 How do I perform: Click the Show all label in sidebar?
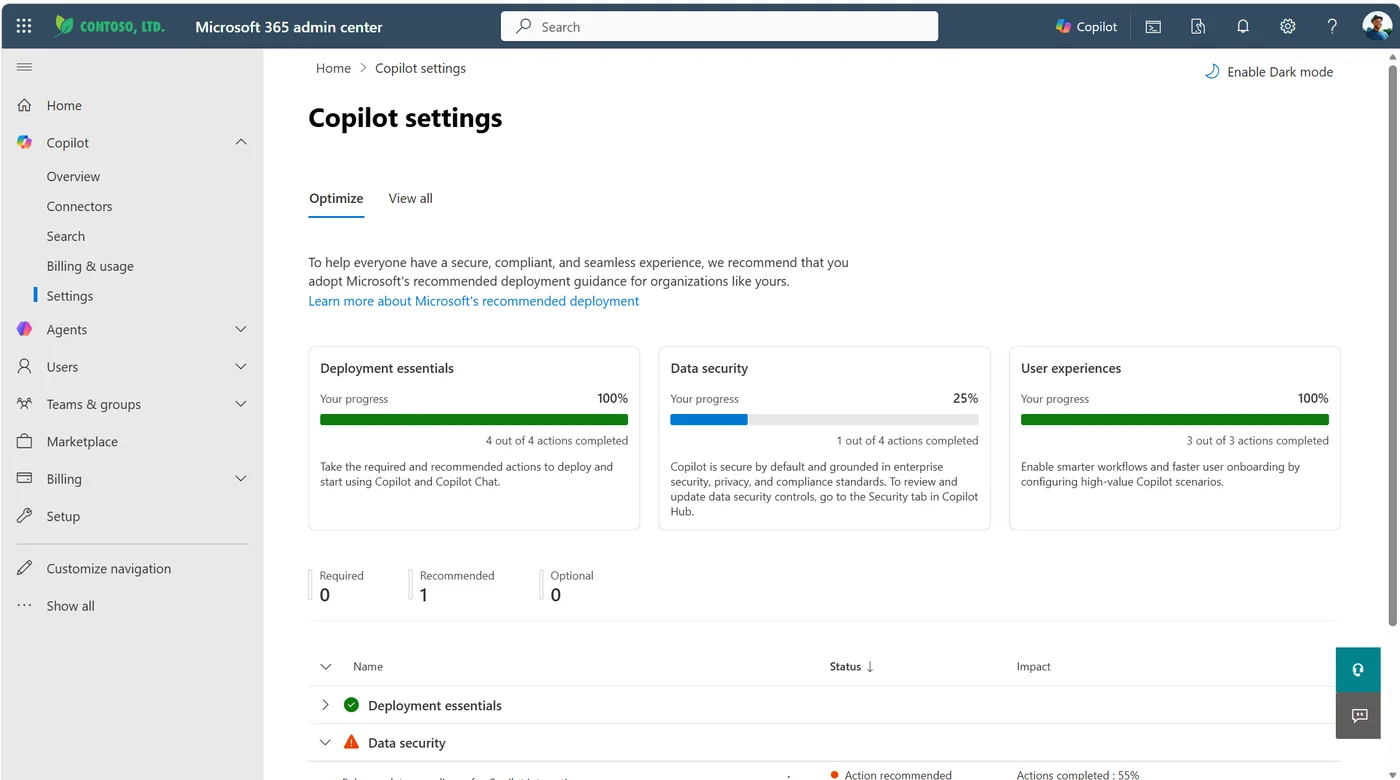click(x=70, y=606)
